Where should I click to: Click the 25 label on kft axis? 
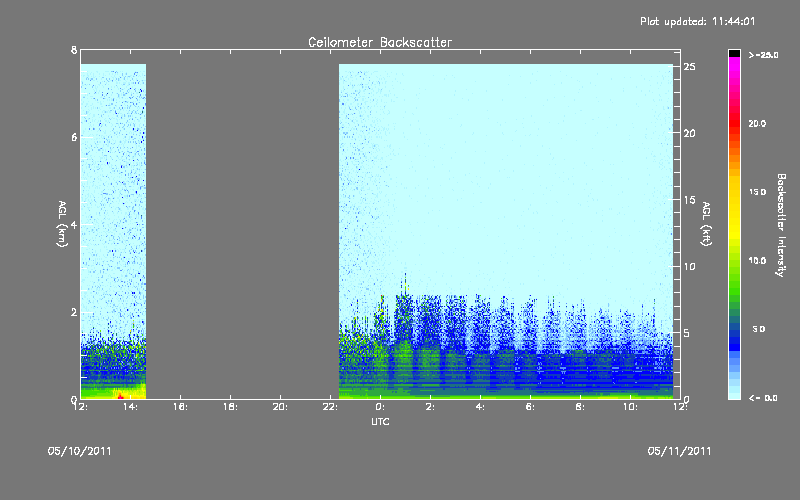[690, 66]
